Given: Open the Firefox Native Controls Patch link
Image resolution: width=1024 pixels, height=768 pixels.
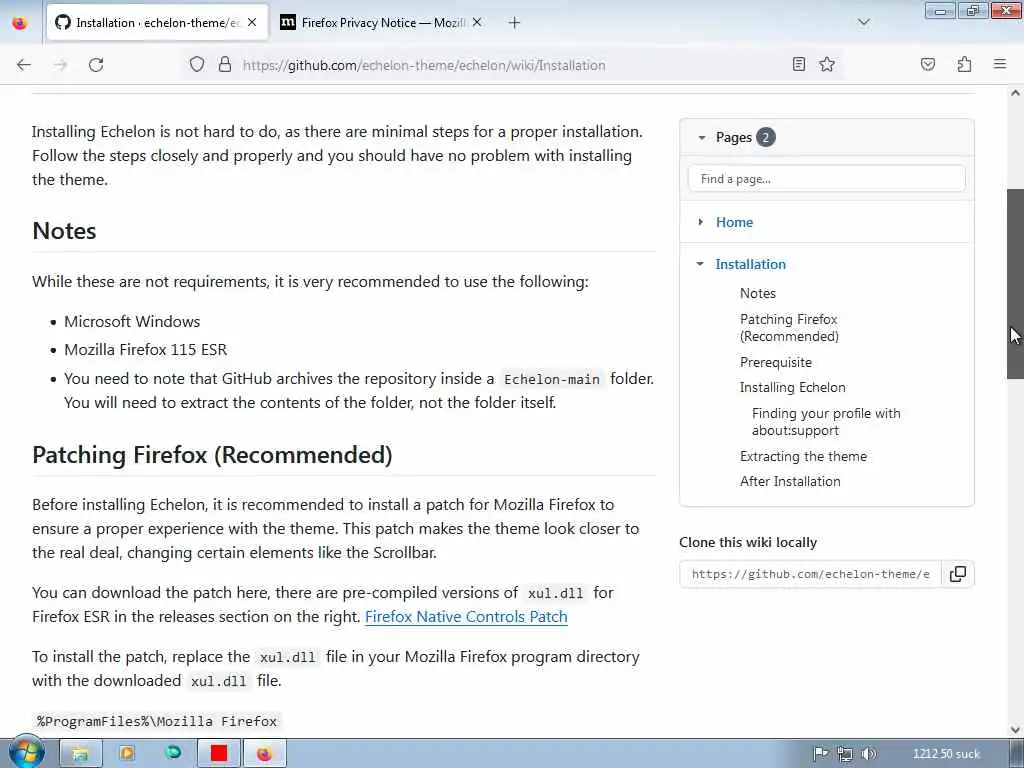Looking at the screenshot, I should (x=466, y=616).
